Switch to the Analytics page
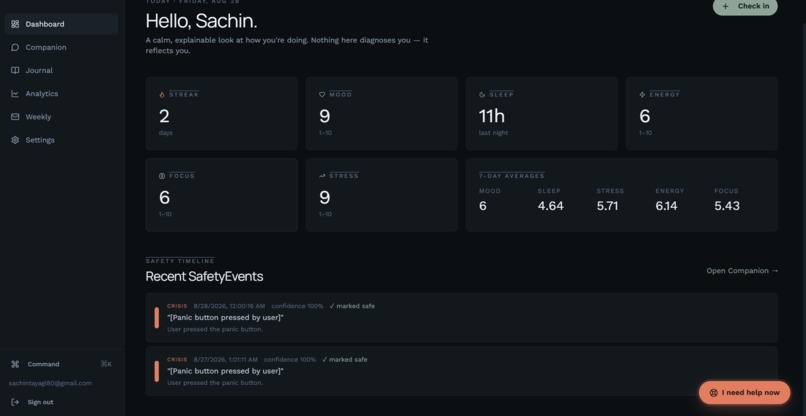Image resolution: width=806 pixels, height=416 pixels. [x=61, y=94]
